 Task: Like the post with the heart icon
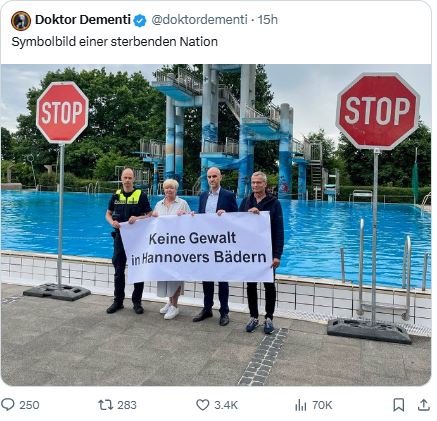(x=203, y=405)
